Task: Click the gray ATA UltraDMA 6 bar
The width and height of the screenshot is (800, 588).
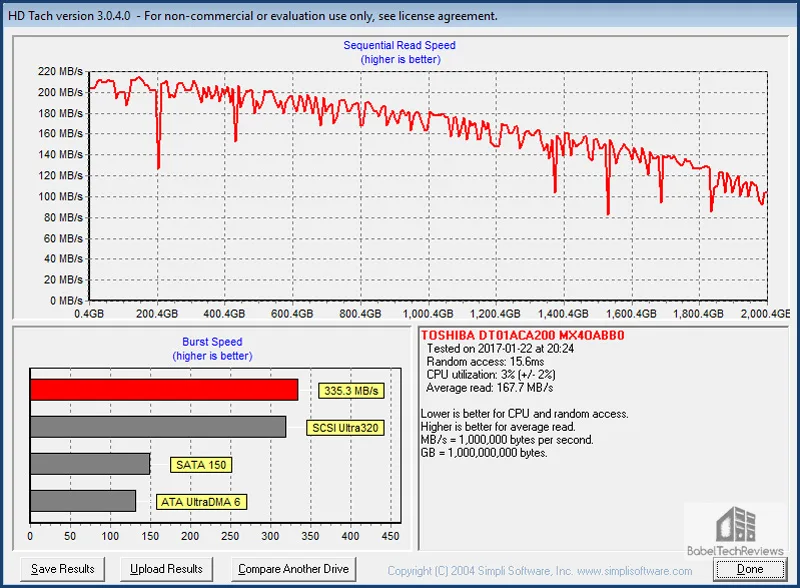Action: [83, 501]
